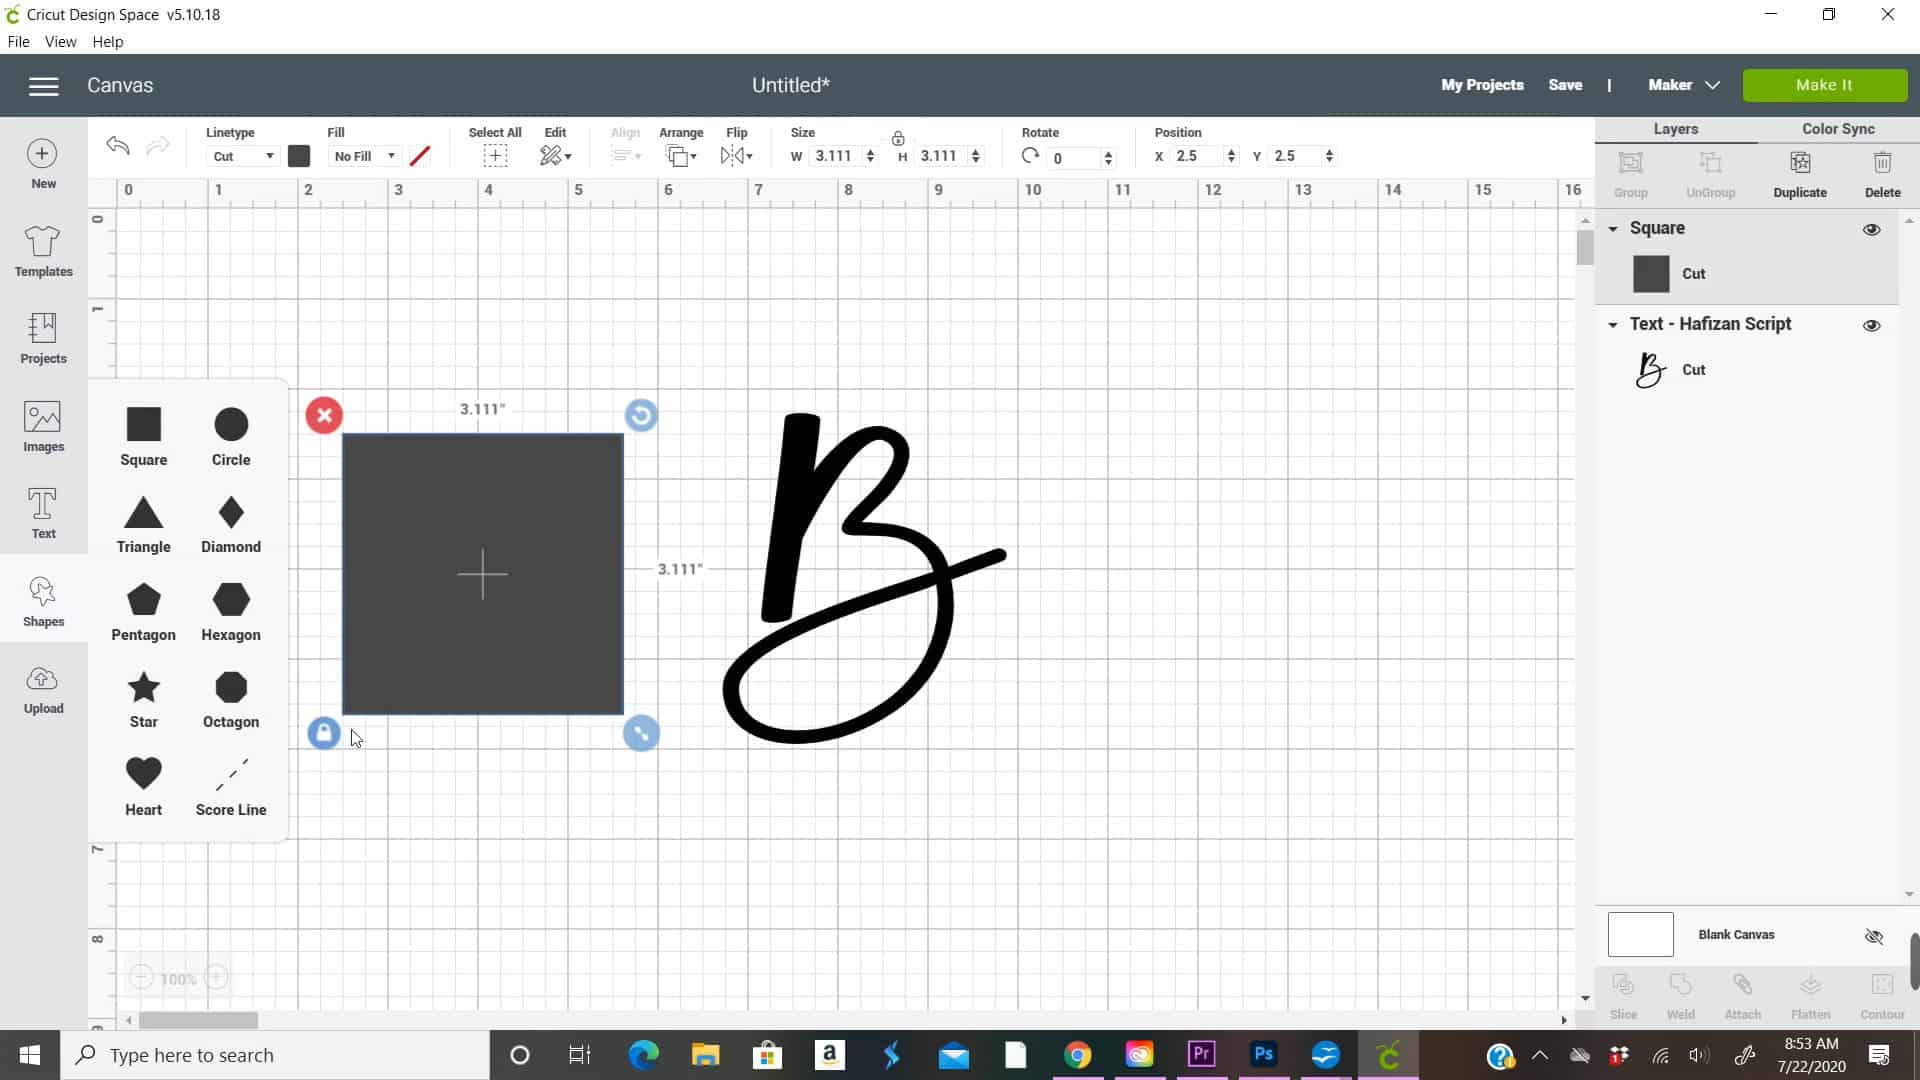
Task: Click the Undo arrow
Action: (118, 146)
